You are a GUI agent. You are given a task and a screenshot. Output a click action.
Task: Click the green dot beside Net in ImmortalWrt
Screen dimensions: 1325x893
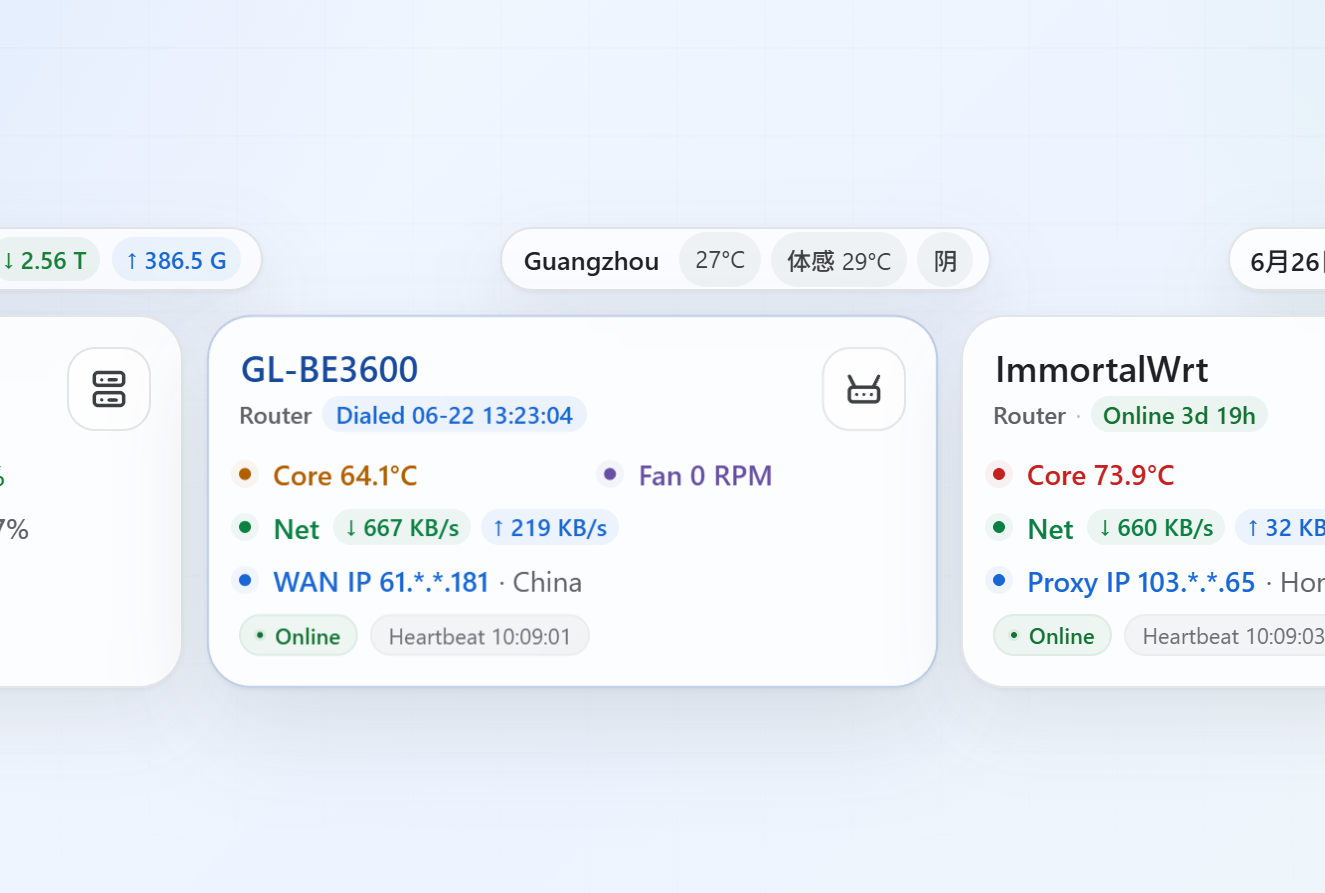[x=999, y=527]
